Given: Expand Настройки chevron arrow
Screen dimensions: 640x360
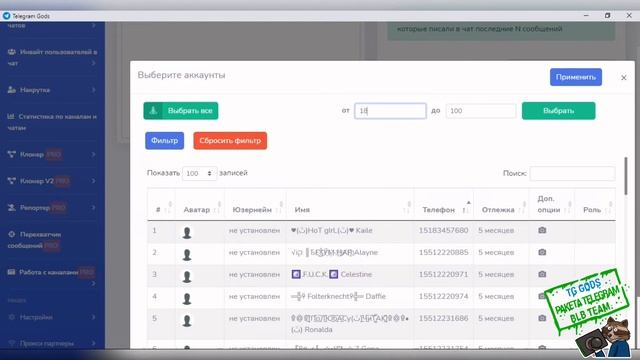Looking at the screenshot, I should (x=93, y=317).
